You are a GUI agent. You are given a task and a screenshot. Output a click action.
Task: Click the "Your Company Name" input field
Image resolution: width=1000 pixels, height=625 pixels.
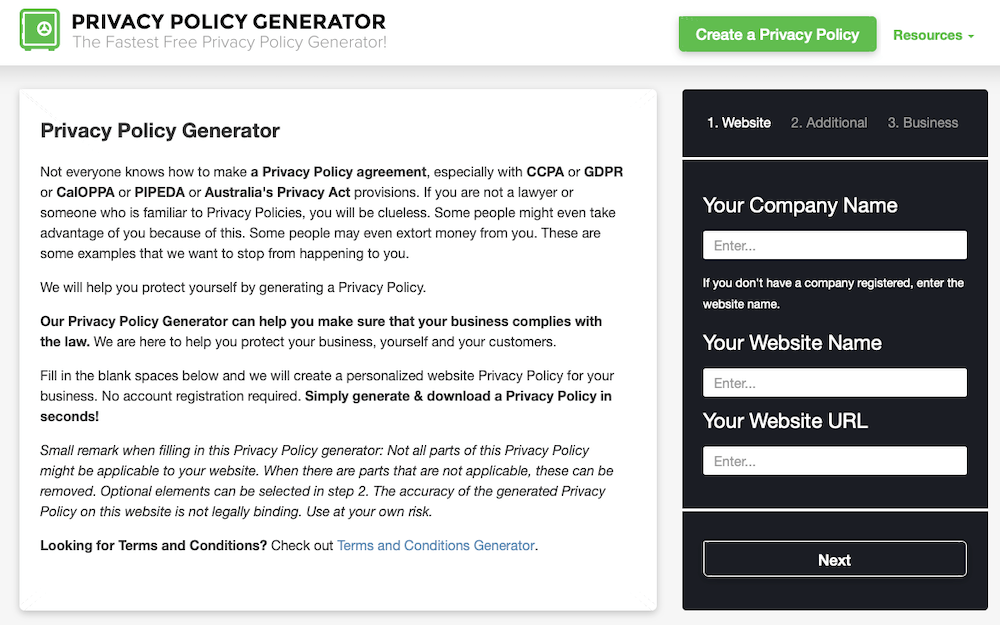tap(834, 244)
